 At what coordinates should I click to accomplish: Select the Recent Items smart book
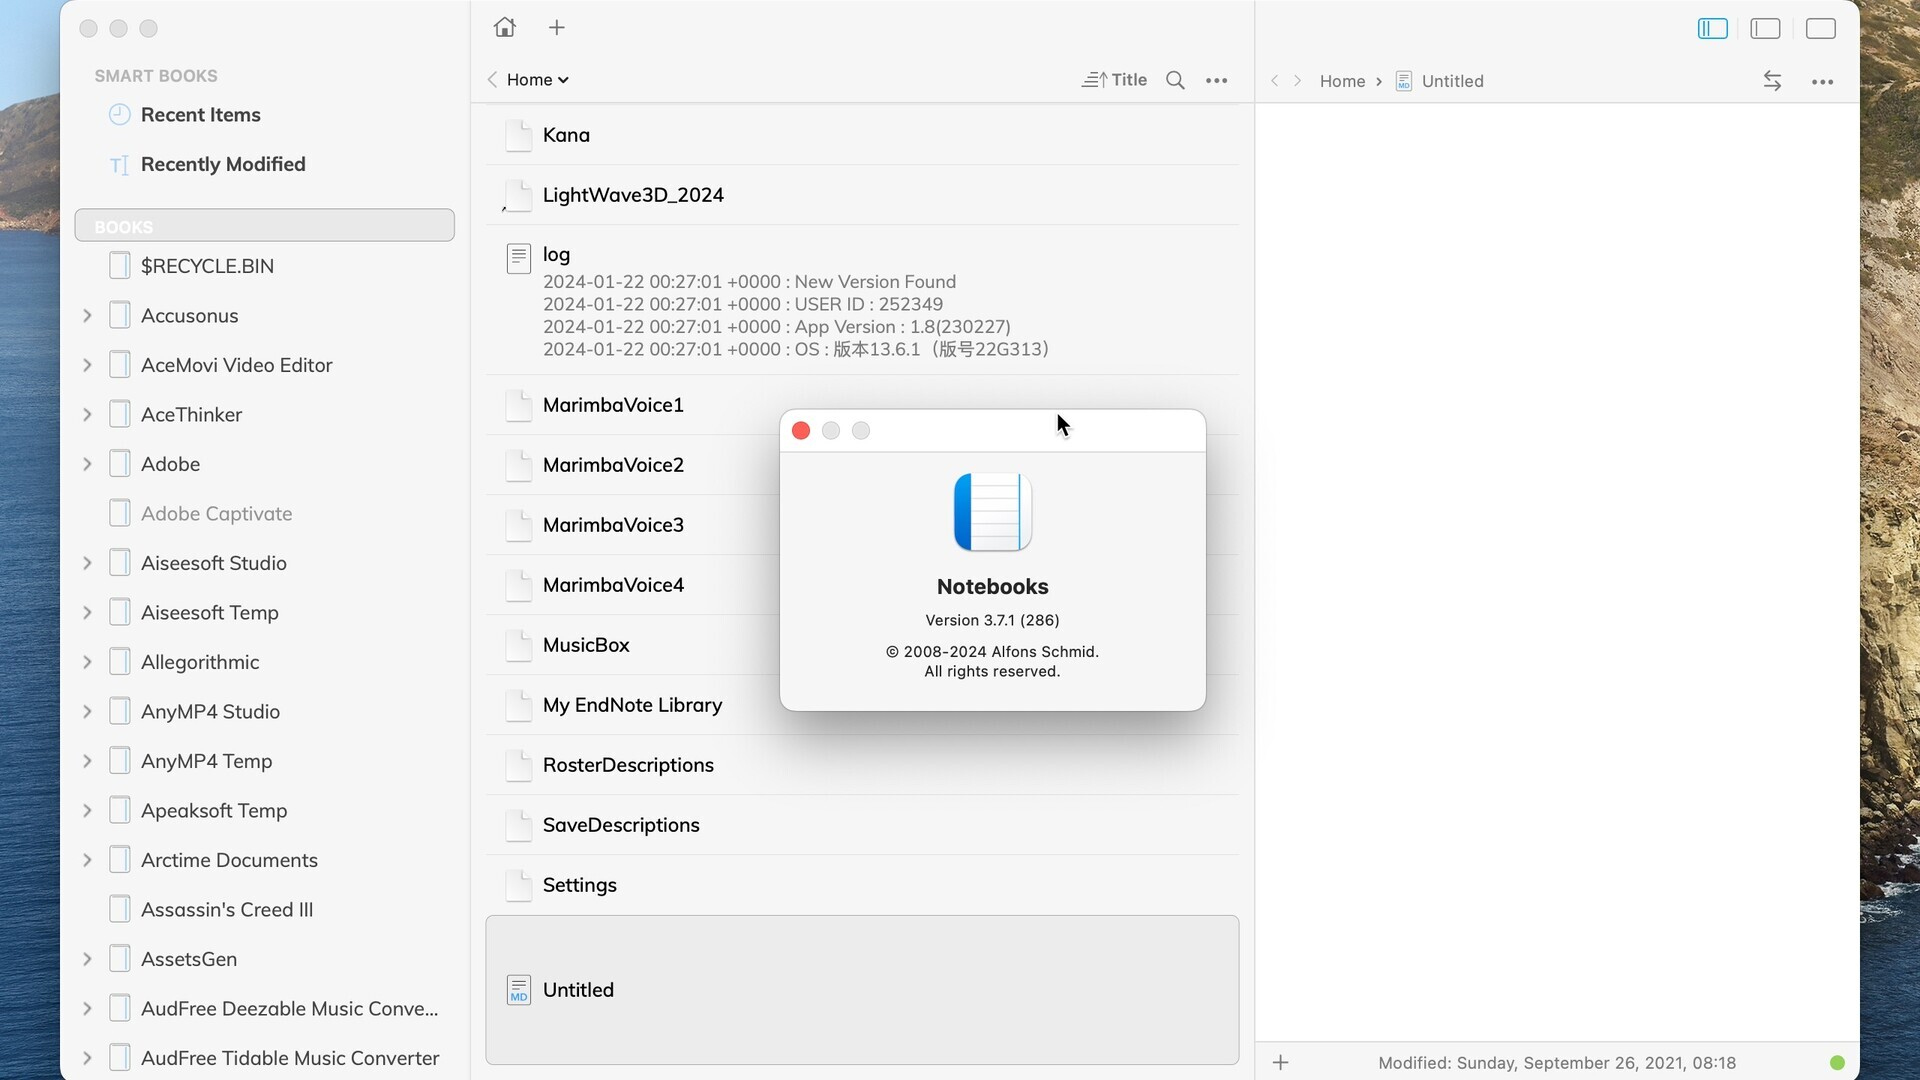200,113
